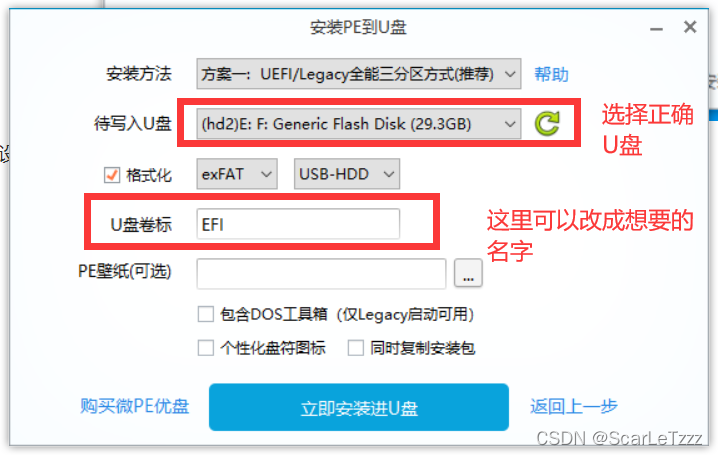Click the PE壁纸 wallpaper path field
Image resolution: width=718 pixels, height=455 pixels.
321,273
